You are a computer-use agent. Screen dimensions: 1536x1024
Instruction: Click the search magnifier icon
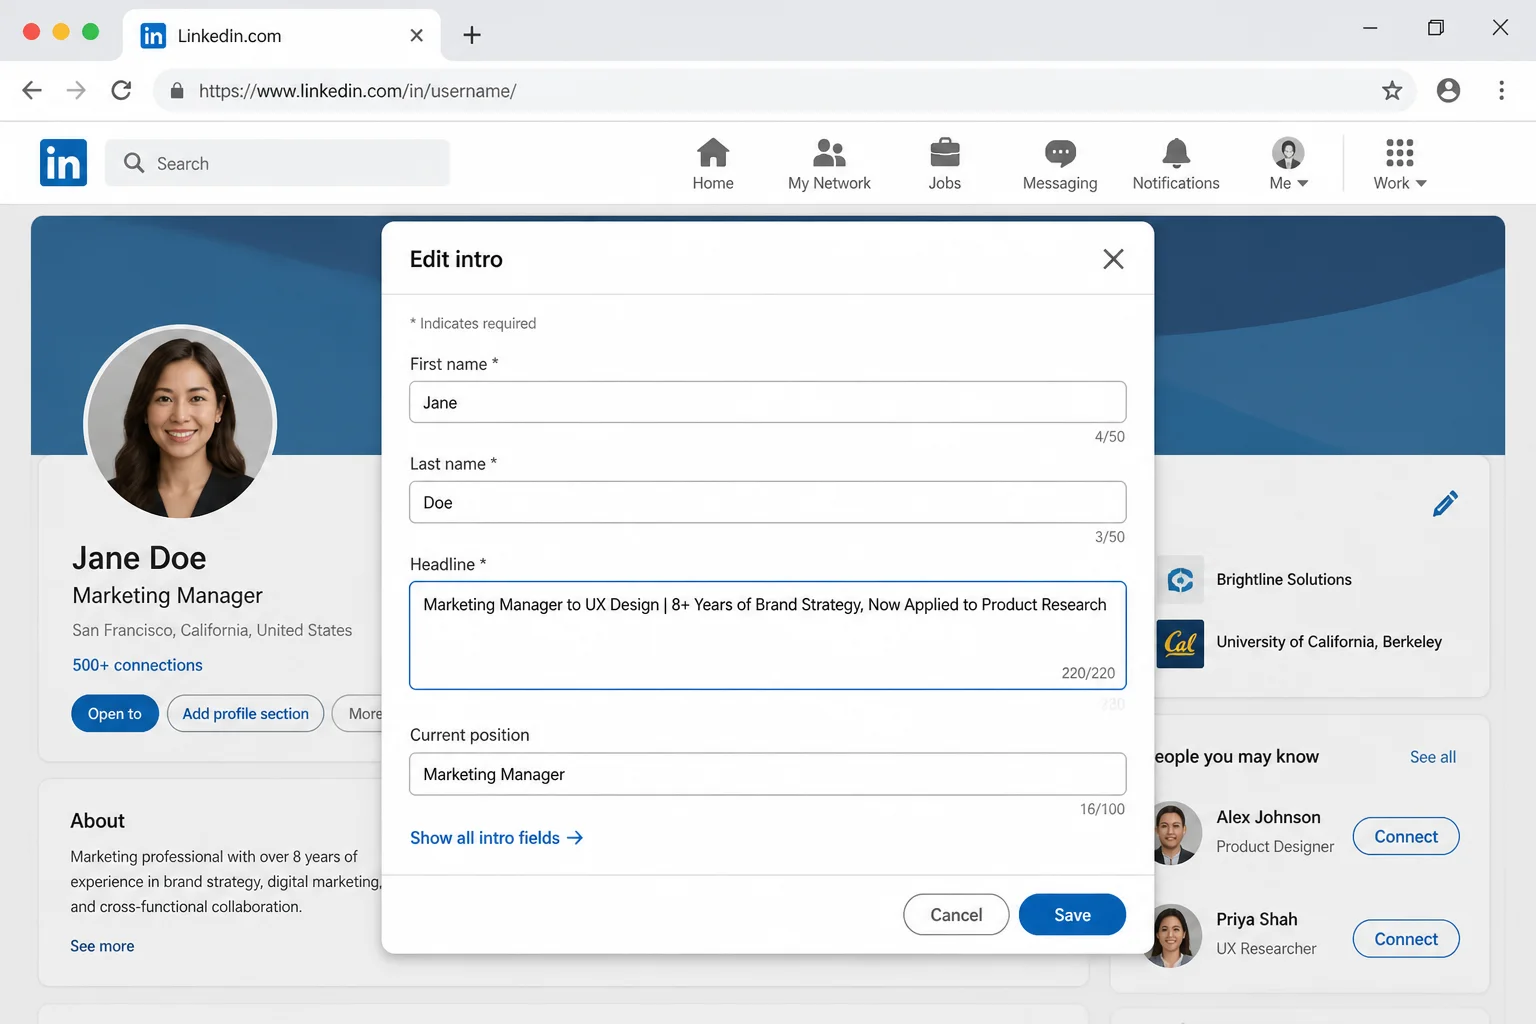(134, 162)
